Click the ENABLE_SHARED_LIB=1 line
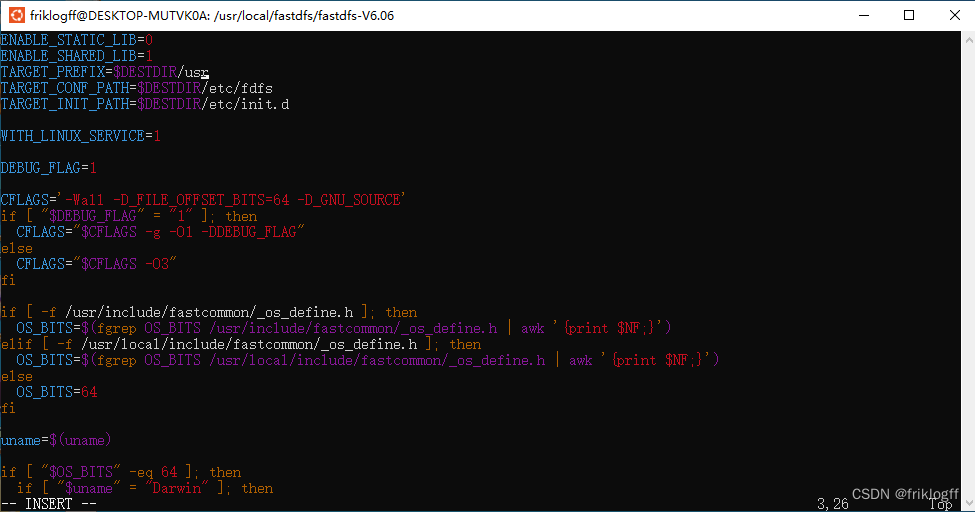Viewport: 975px width, 512px height. (76, 56)
